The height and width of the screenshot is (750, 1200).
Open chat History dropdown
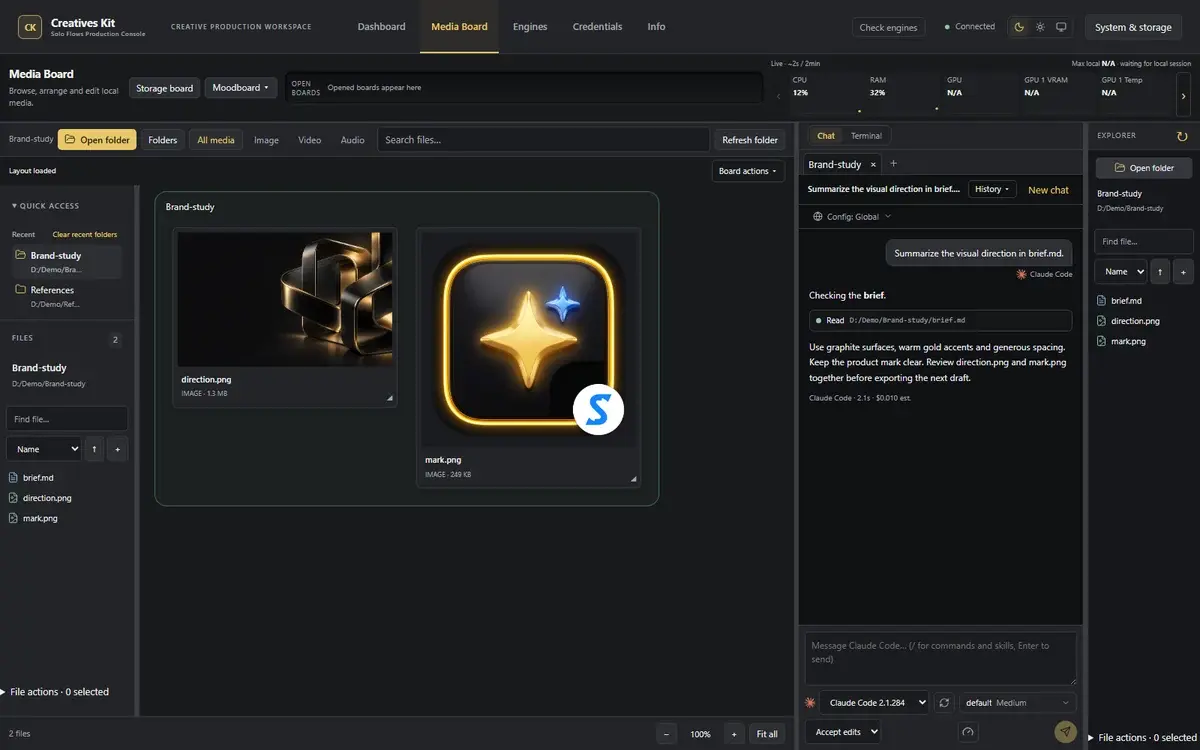click(992, 189)
